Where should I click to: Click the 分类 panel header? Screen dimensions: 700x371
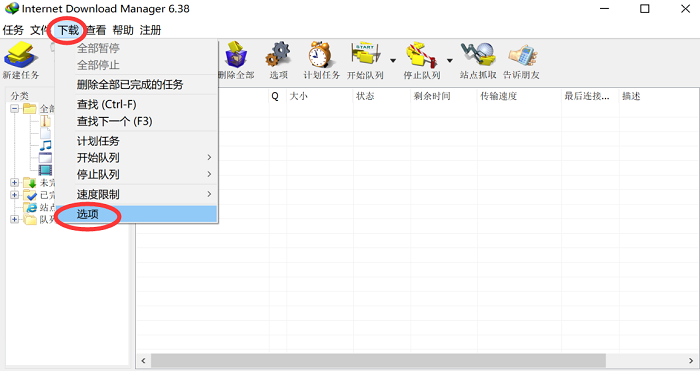20,96
